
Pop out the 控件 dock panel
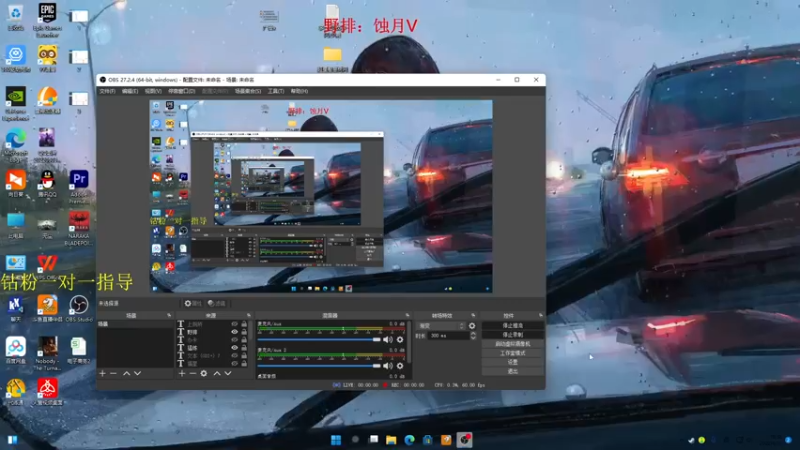point(541,316)
